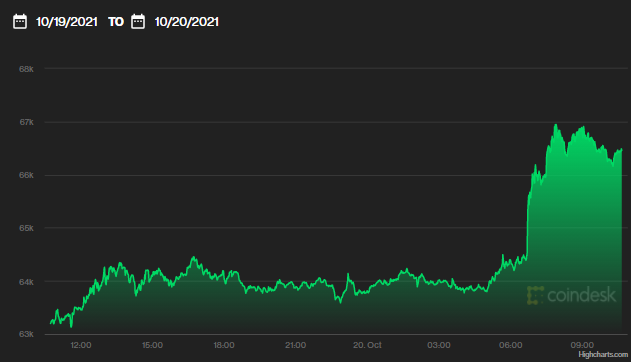The height and width of the screenshot is (362, 631).
Task: Click the 65k y-axis label
Action: (x=26, y=228)
